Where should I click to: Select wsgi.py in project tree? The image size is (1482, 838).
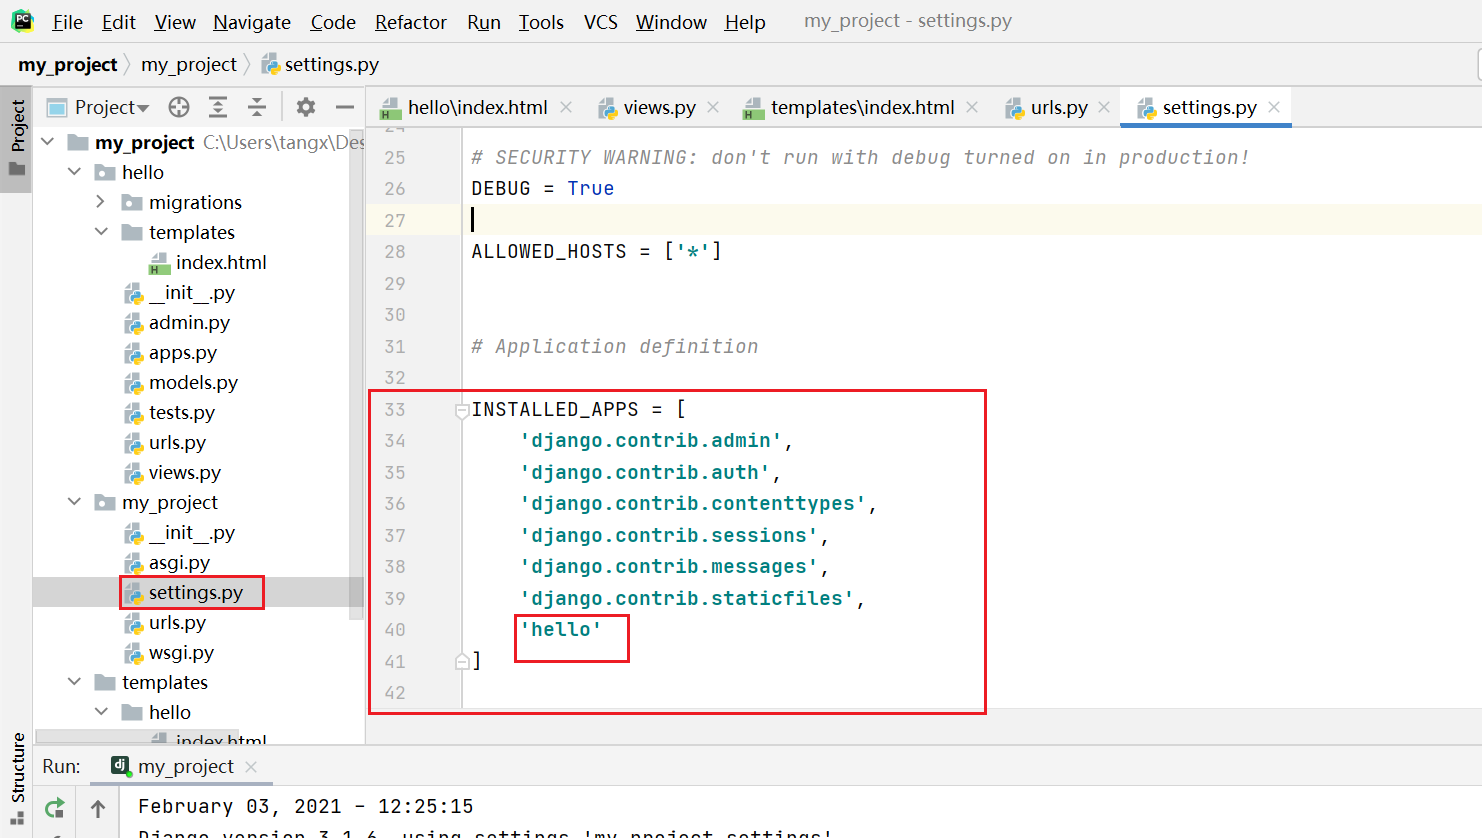click(170, 652)
